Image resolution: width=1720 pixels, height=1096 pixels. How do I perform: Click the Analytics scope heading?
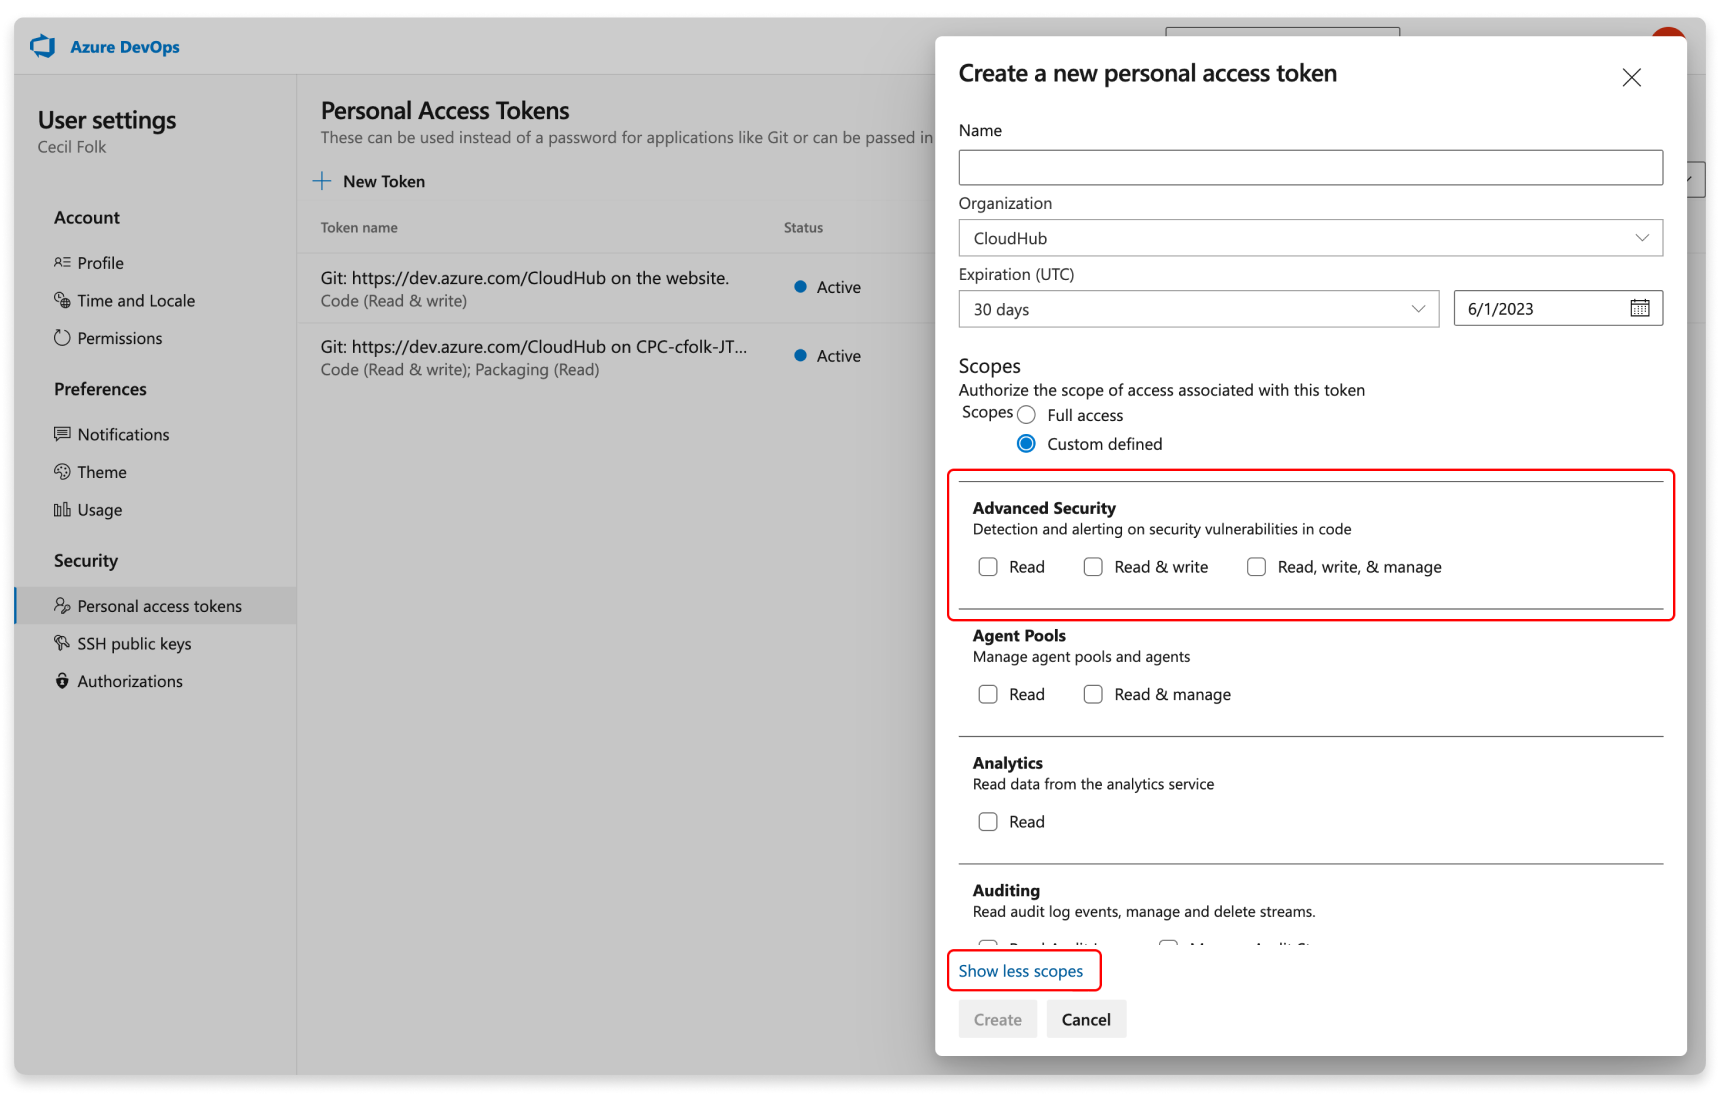click(1007, 763)
